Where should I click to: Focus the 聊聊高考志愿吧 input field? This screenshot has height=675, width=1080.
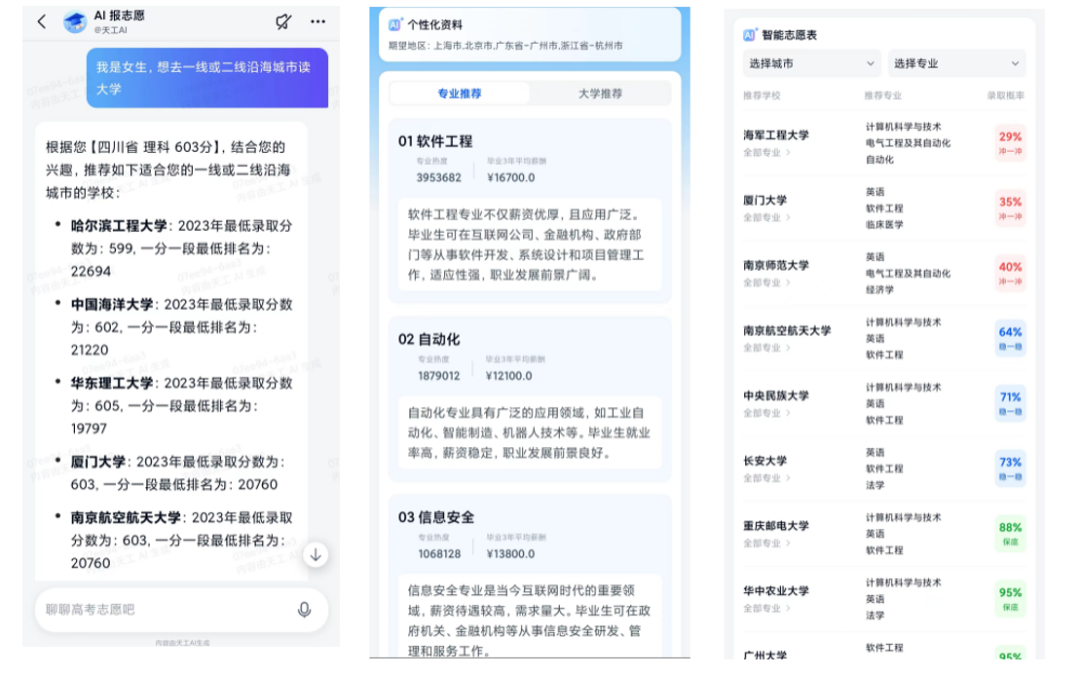tap(181, 610)
